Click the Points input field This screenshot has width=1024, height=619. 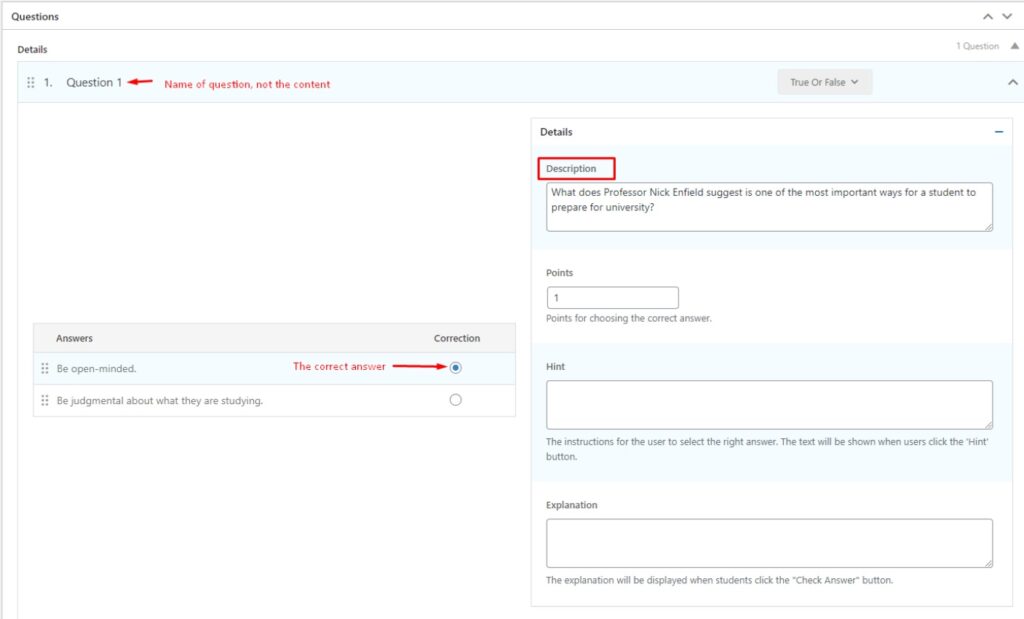tap(612, 298)
